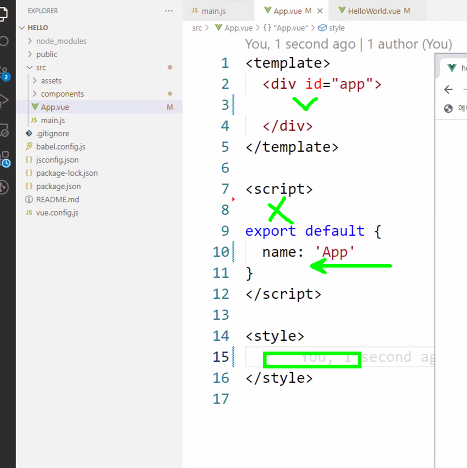Click the M modified badge on App.vue row
Image resolution: width=467 pixels, height=468 pixels.
tap(170, 107)
